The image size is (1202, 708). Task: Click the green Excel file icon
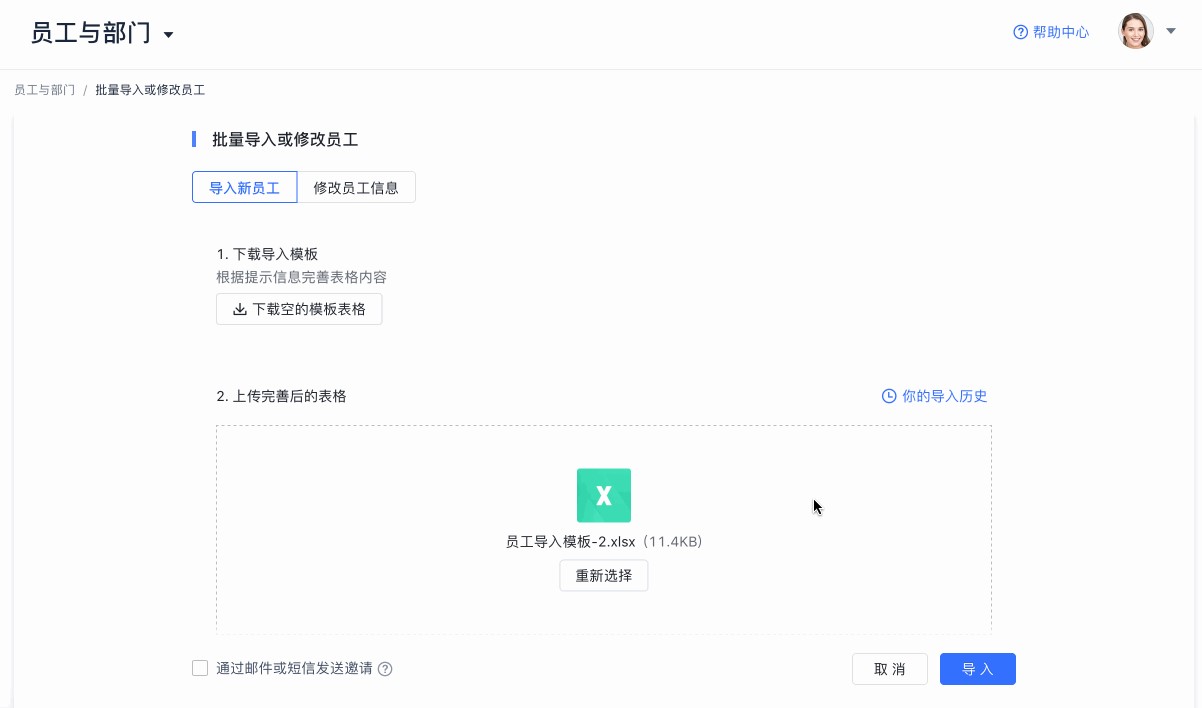click(x=603, y=494)
